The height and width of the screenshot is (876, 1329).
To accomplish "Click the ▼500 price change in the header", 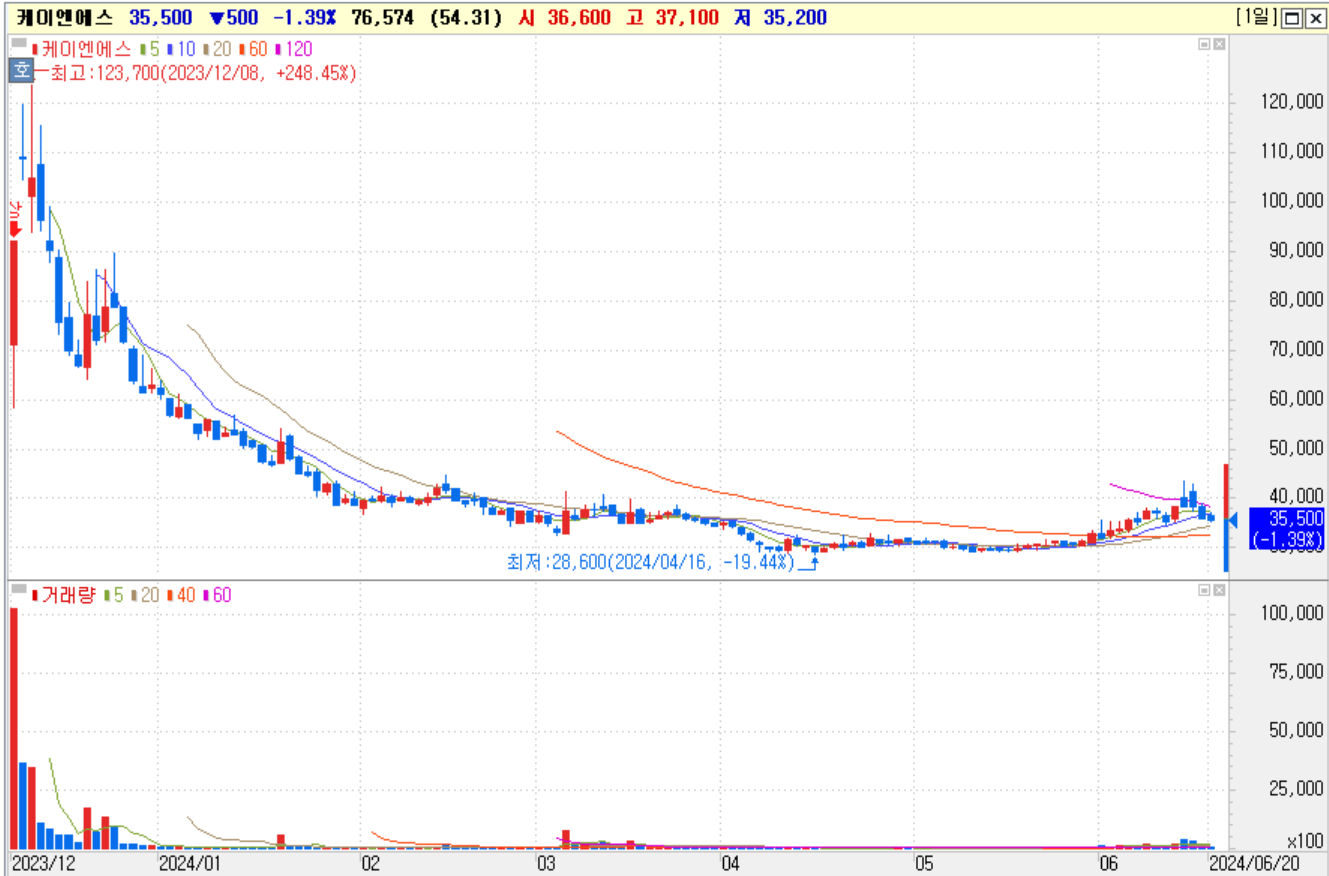I will (x=233, y=18).
